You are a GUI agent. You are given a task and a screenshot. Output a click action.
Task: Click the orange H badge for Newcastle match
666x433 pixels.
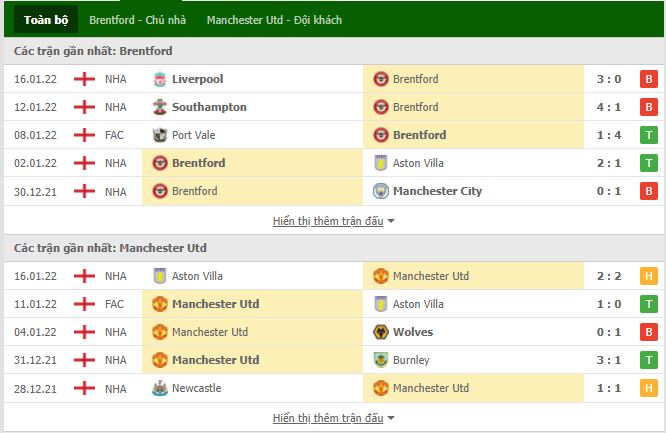pyautogui.click(x=649, y=388)
